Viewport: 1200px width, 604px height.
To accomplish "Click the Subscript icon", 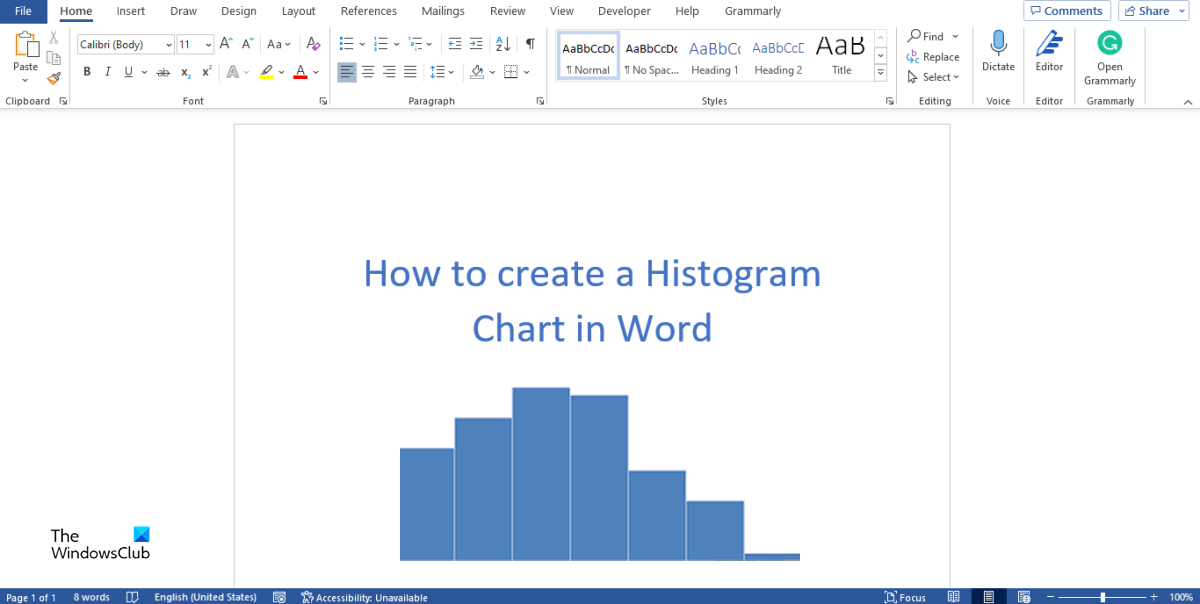I will 184,71.
